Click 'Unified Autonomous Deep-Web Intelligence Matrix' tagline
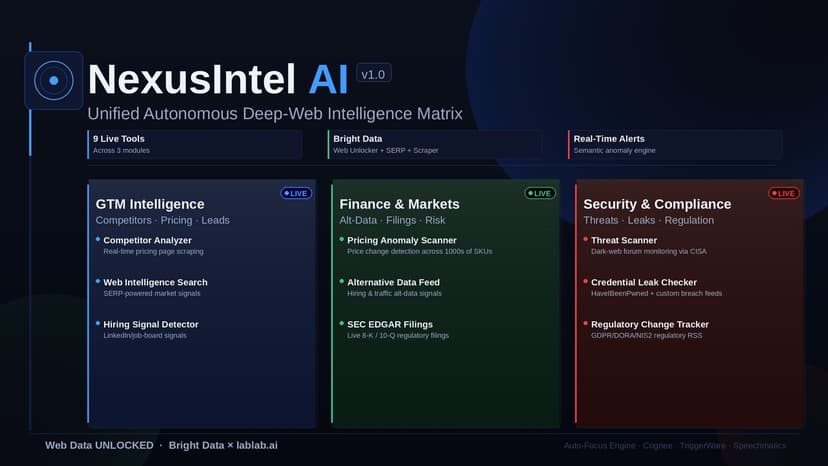This screenshot has width=828, height=466. click(275, 114)
